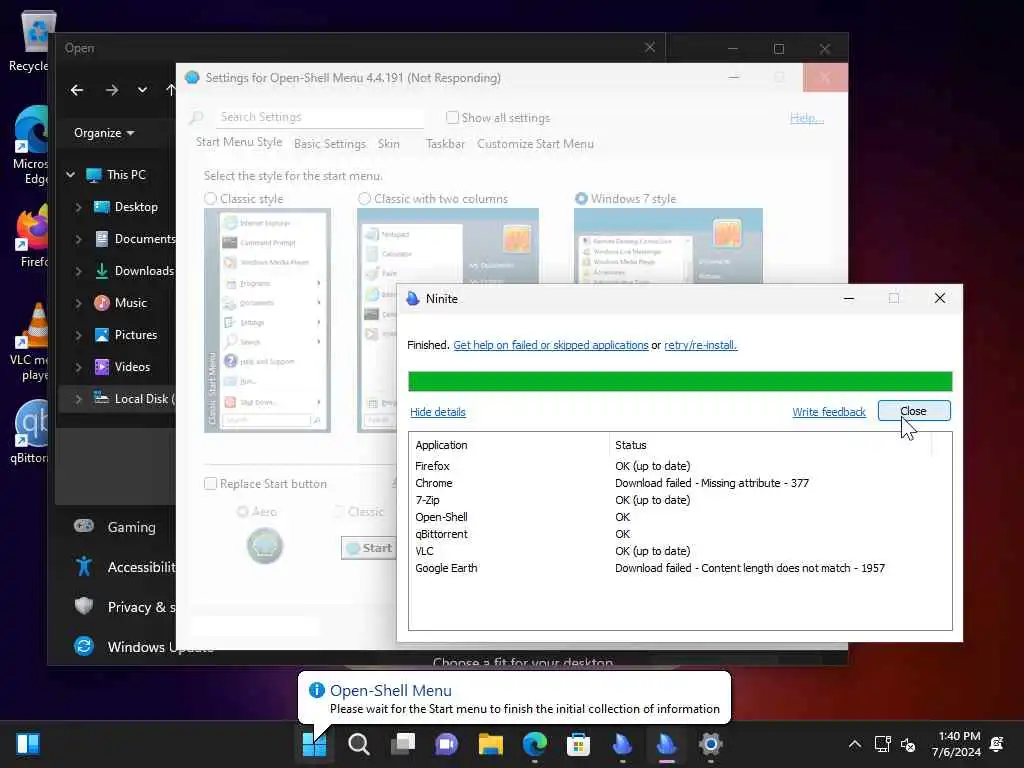Image resolution: width=1024 pixels, height=768 pixels.
Task: Collapse This PC tree node
Action: [x=71, y=175]
